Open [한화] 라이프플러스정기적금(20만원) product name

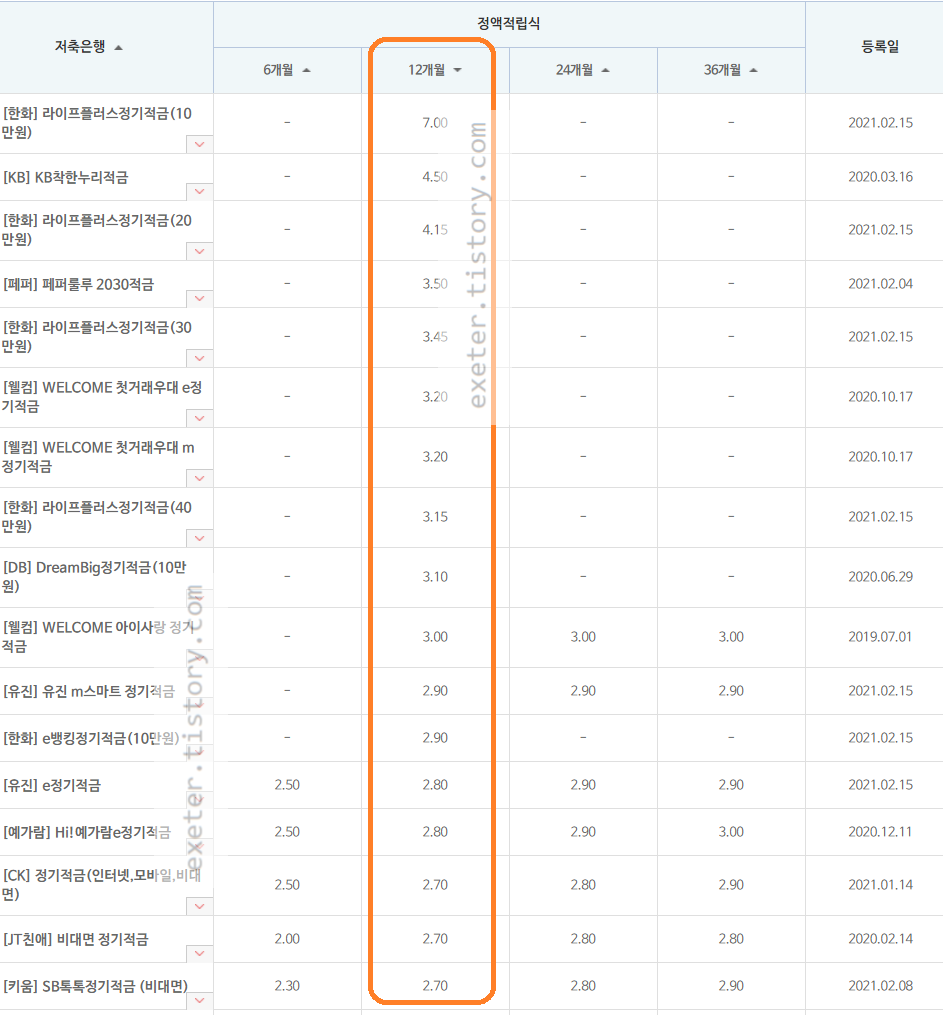[x=97, y=230]
